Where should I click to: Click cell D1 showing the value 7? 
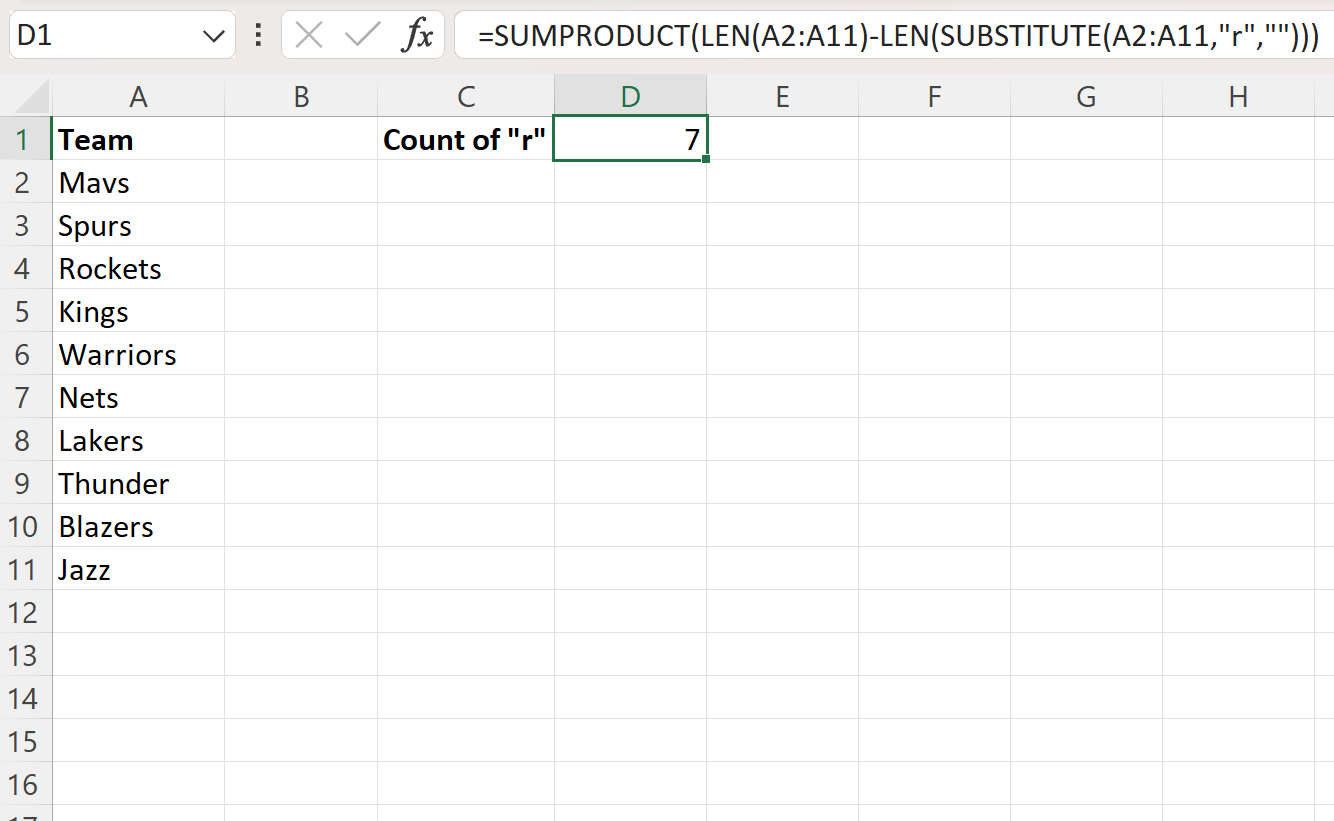(630, 139)
